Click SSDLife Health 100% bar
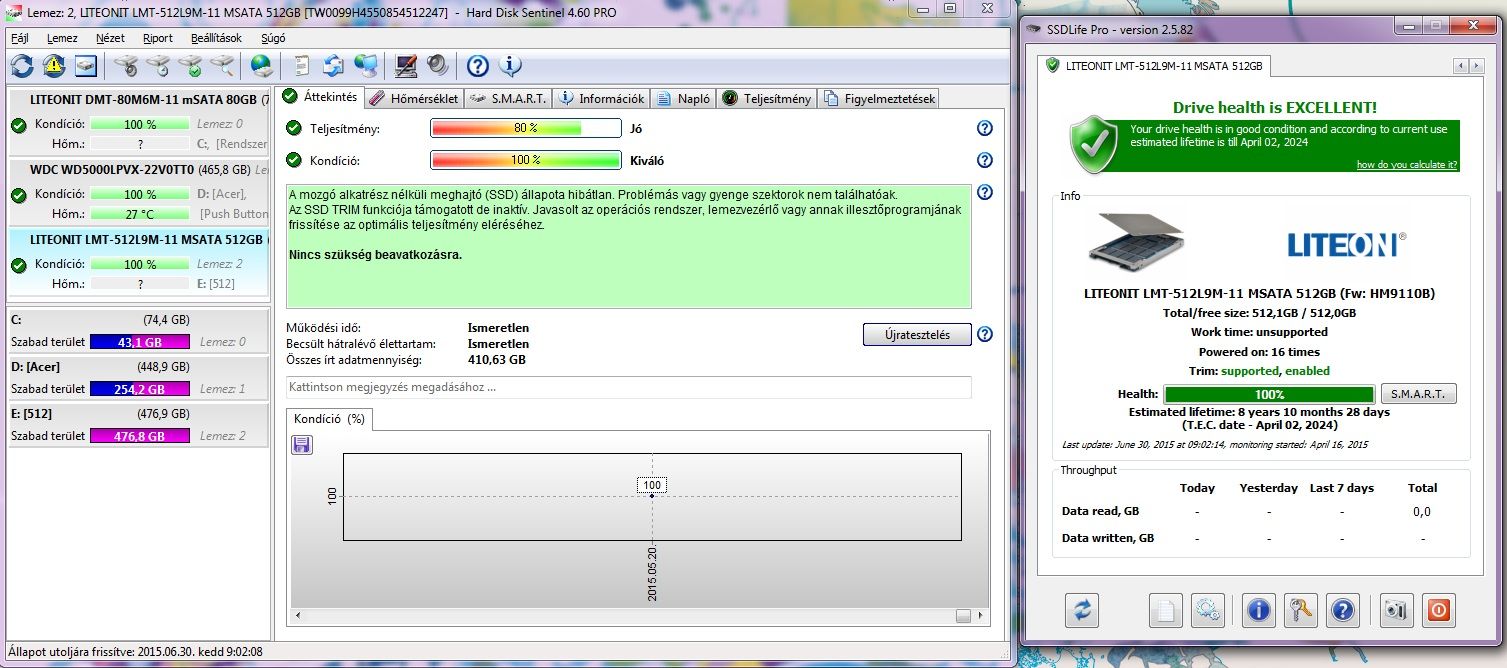This screenshot has height=668, width=1507. pos(1269,394)
